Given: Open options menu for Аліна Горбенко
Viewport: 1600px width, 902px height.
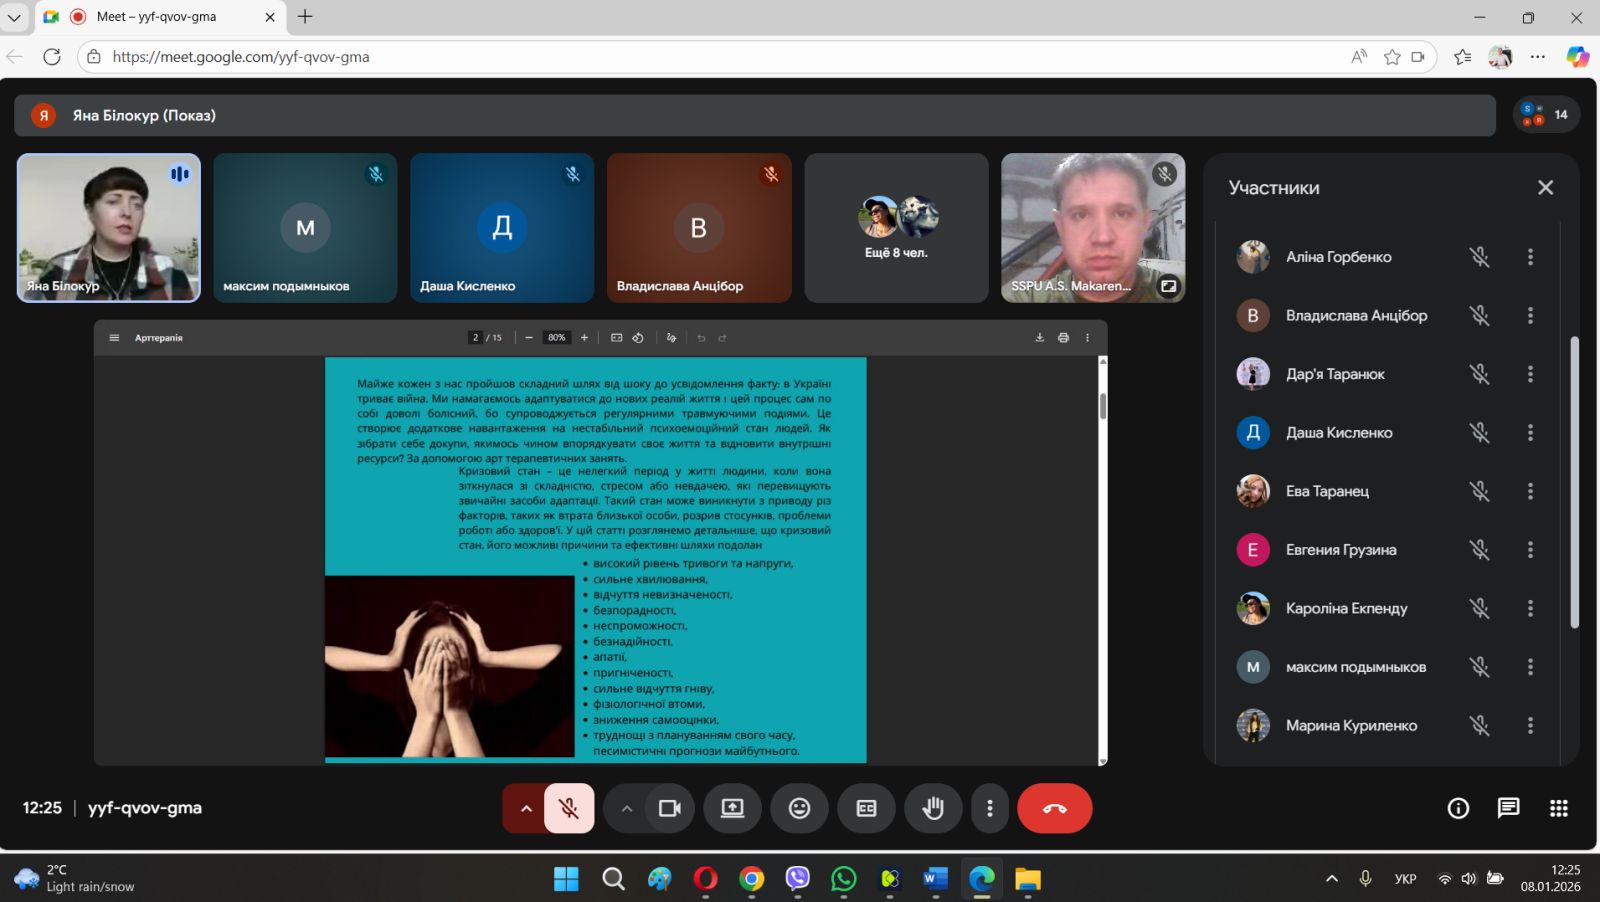Looking at the screenshot, I should pyautogui.click(x=1530, y=257).
